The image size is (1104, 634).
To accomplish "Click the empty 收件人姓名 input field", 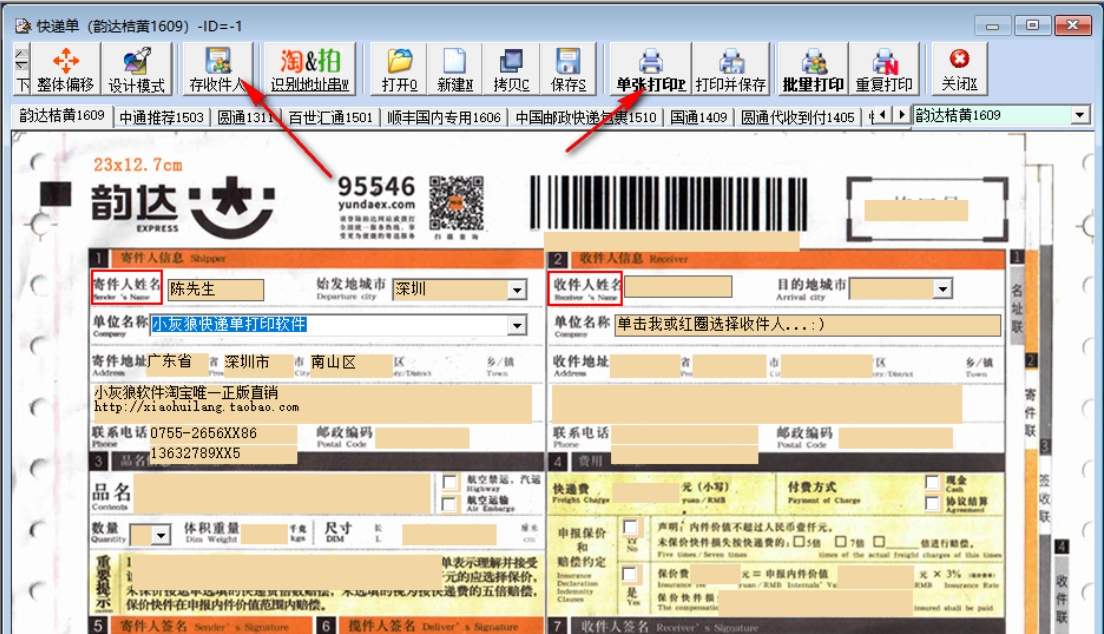I will click(x=678, y=287).
